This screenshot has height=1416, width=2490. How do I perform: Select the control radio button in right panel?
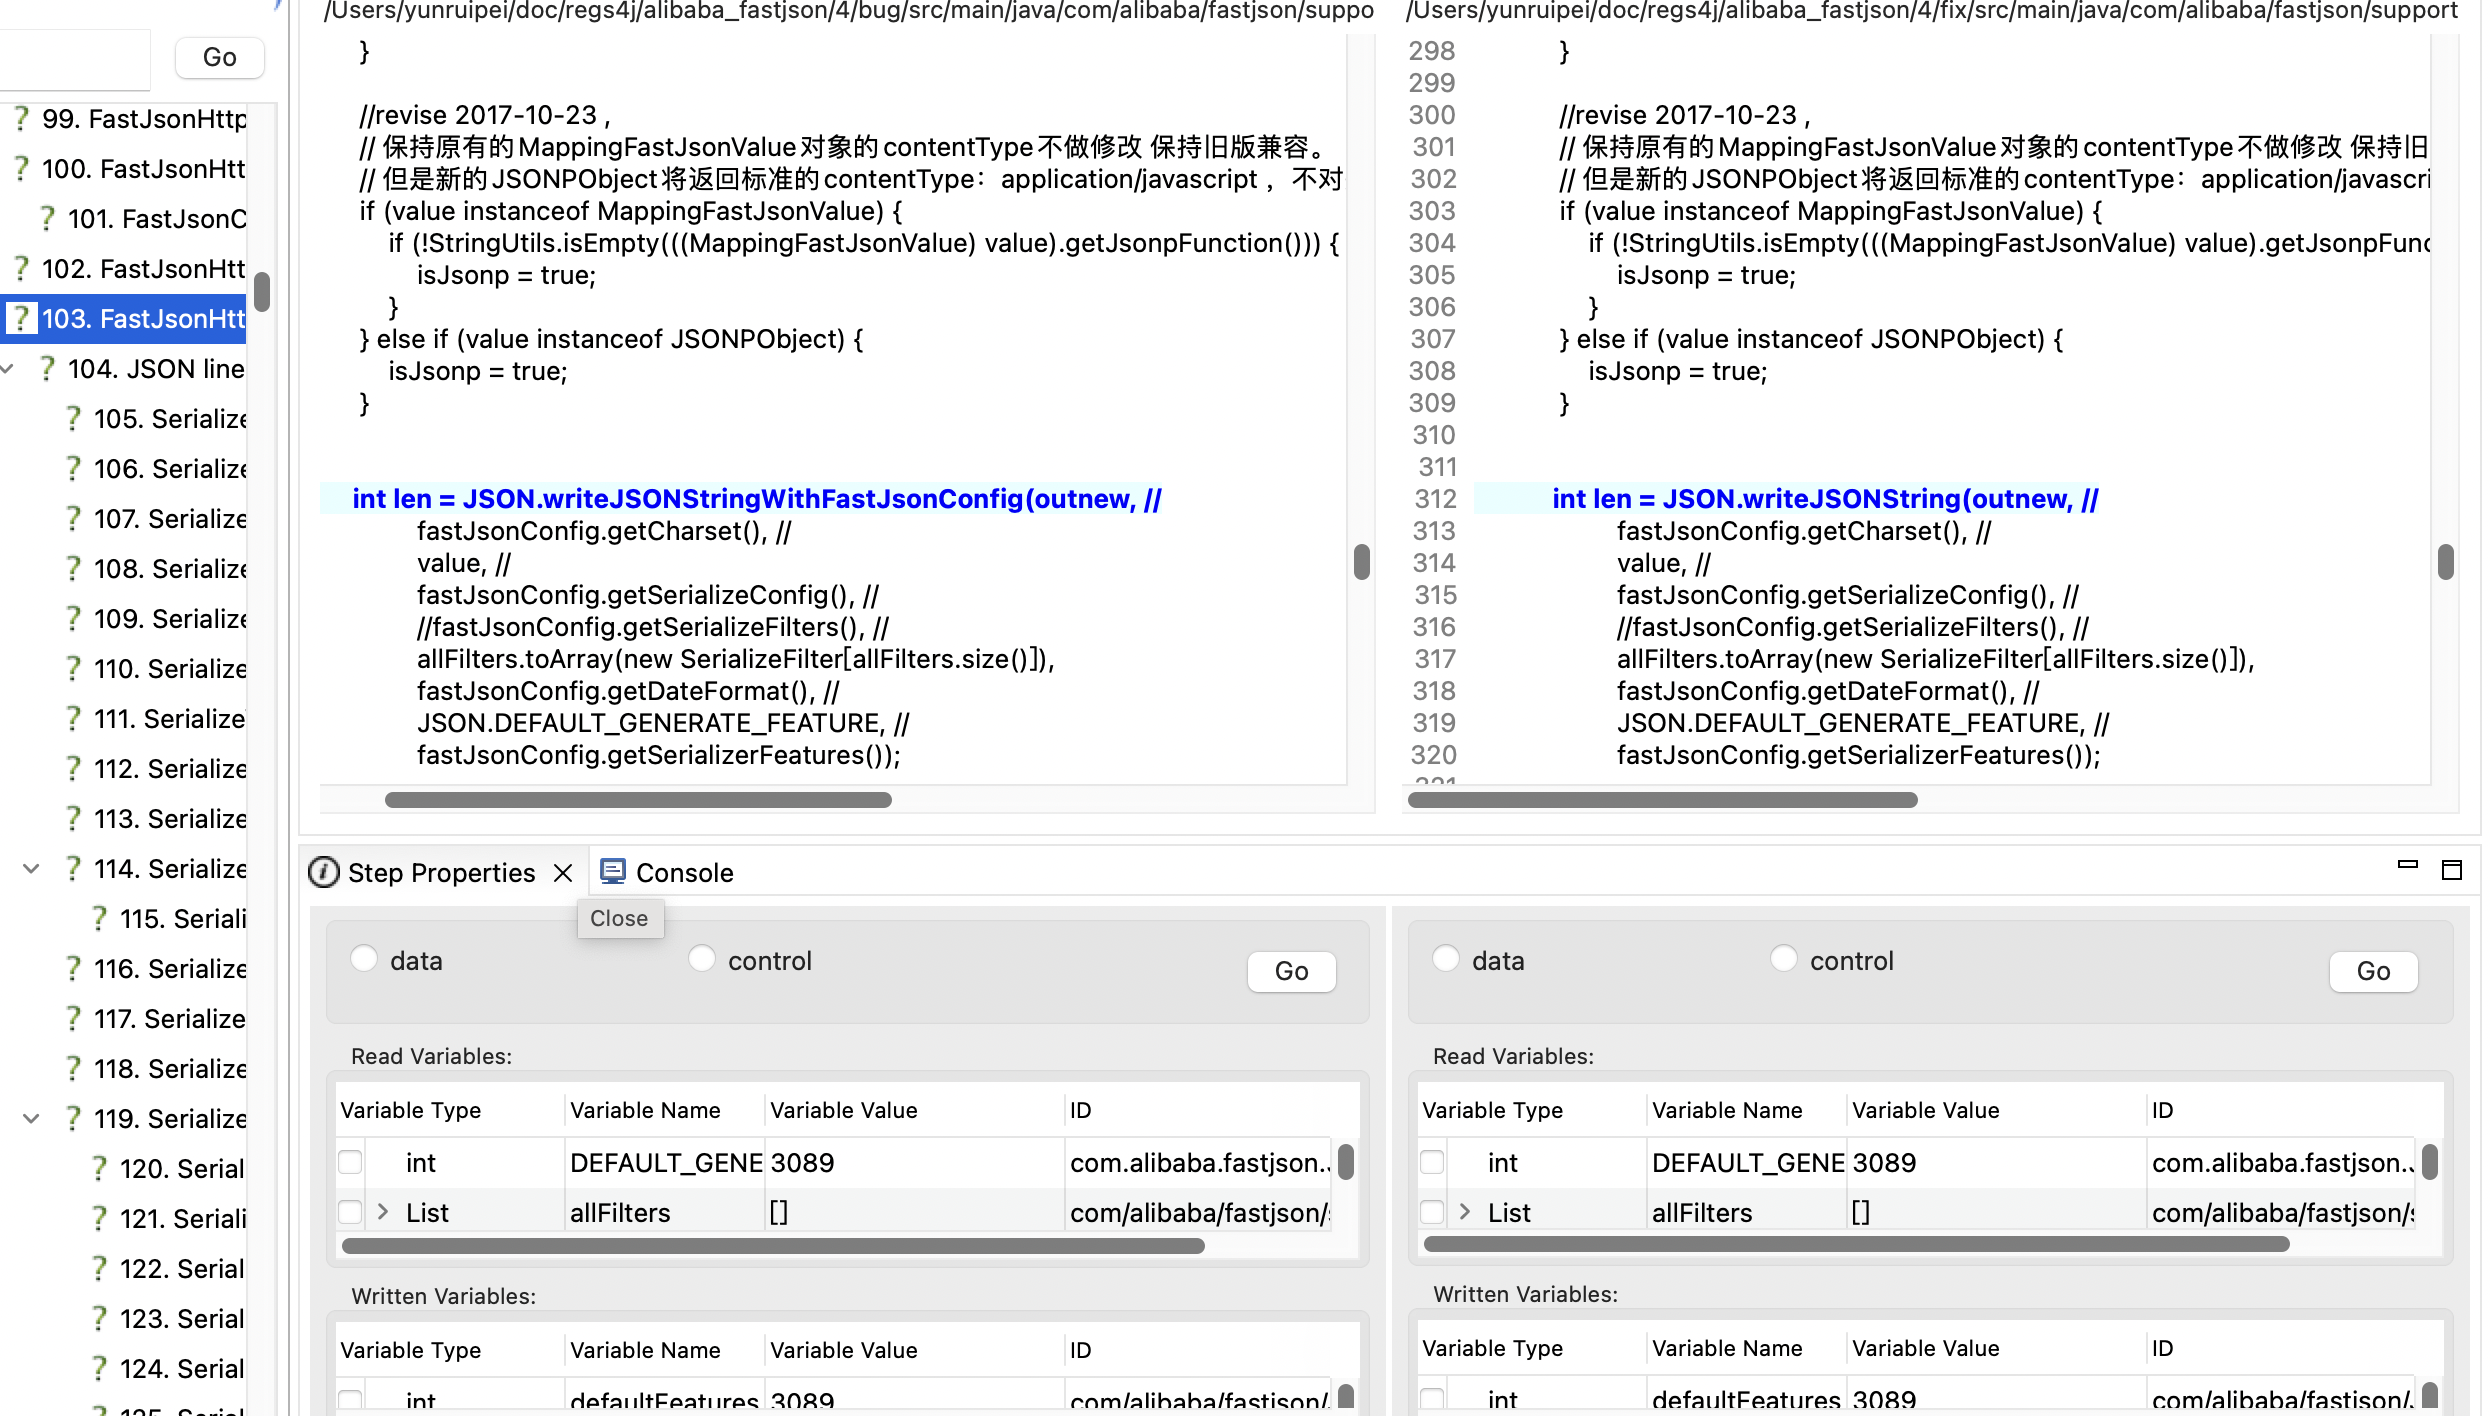[1784, 957]
